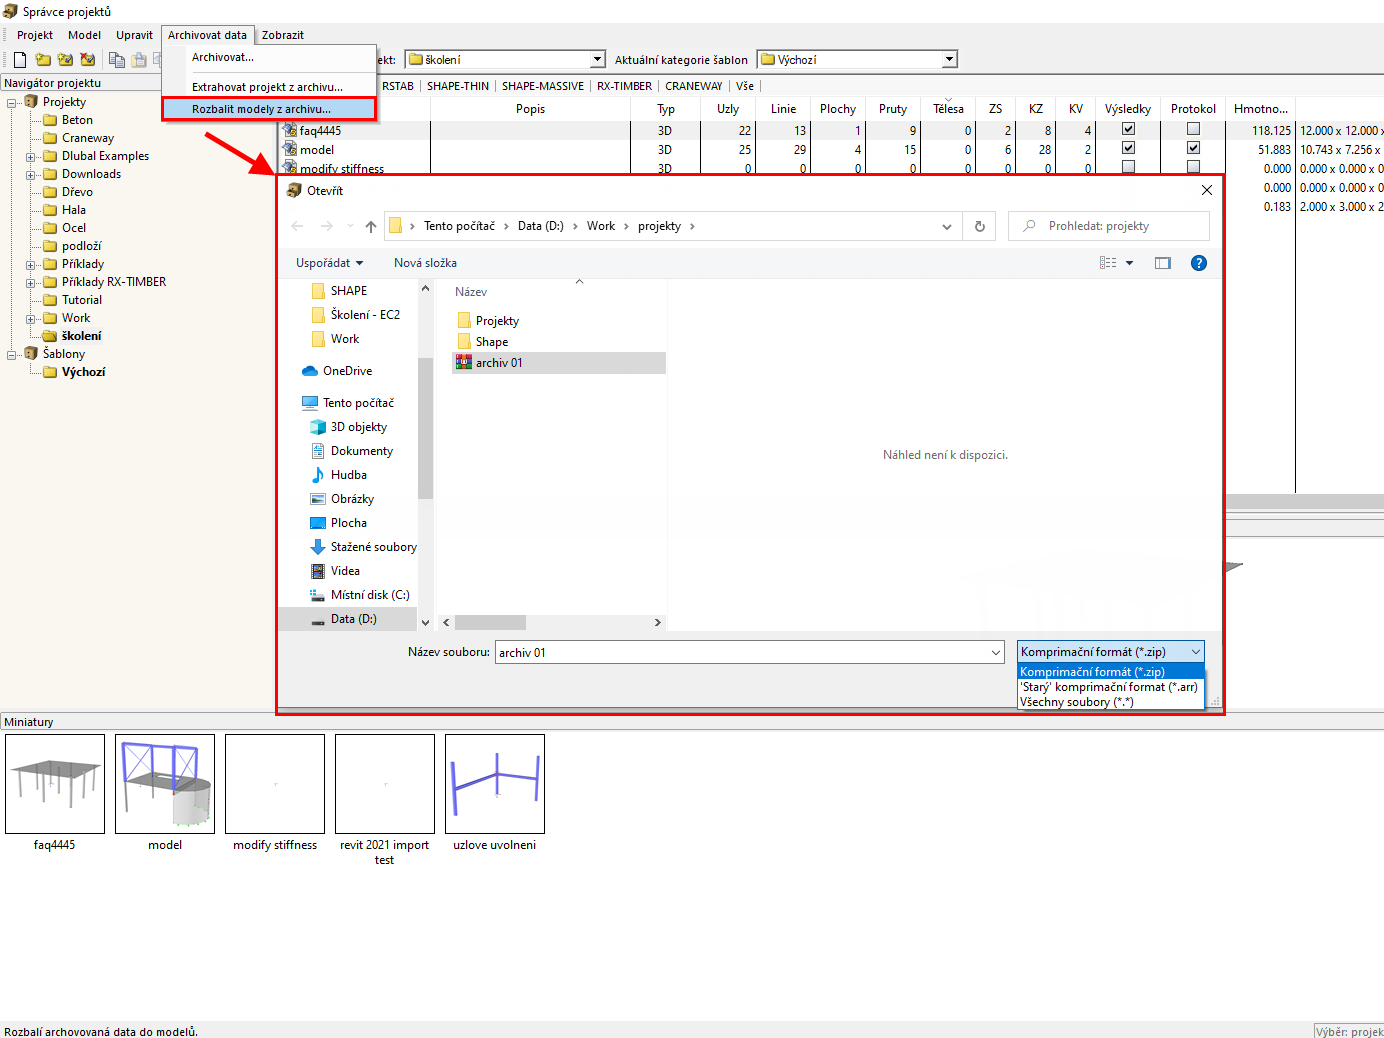Choose Extrahovat projekt z archivu...
The image size is (1384, 1038).
[x=267, y=87]
